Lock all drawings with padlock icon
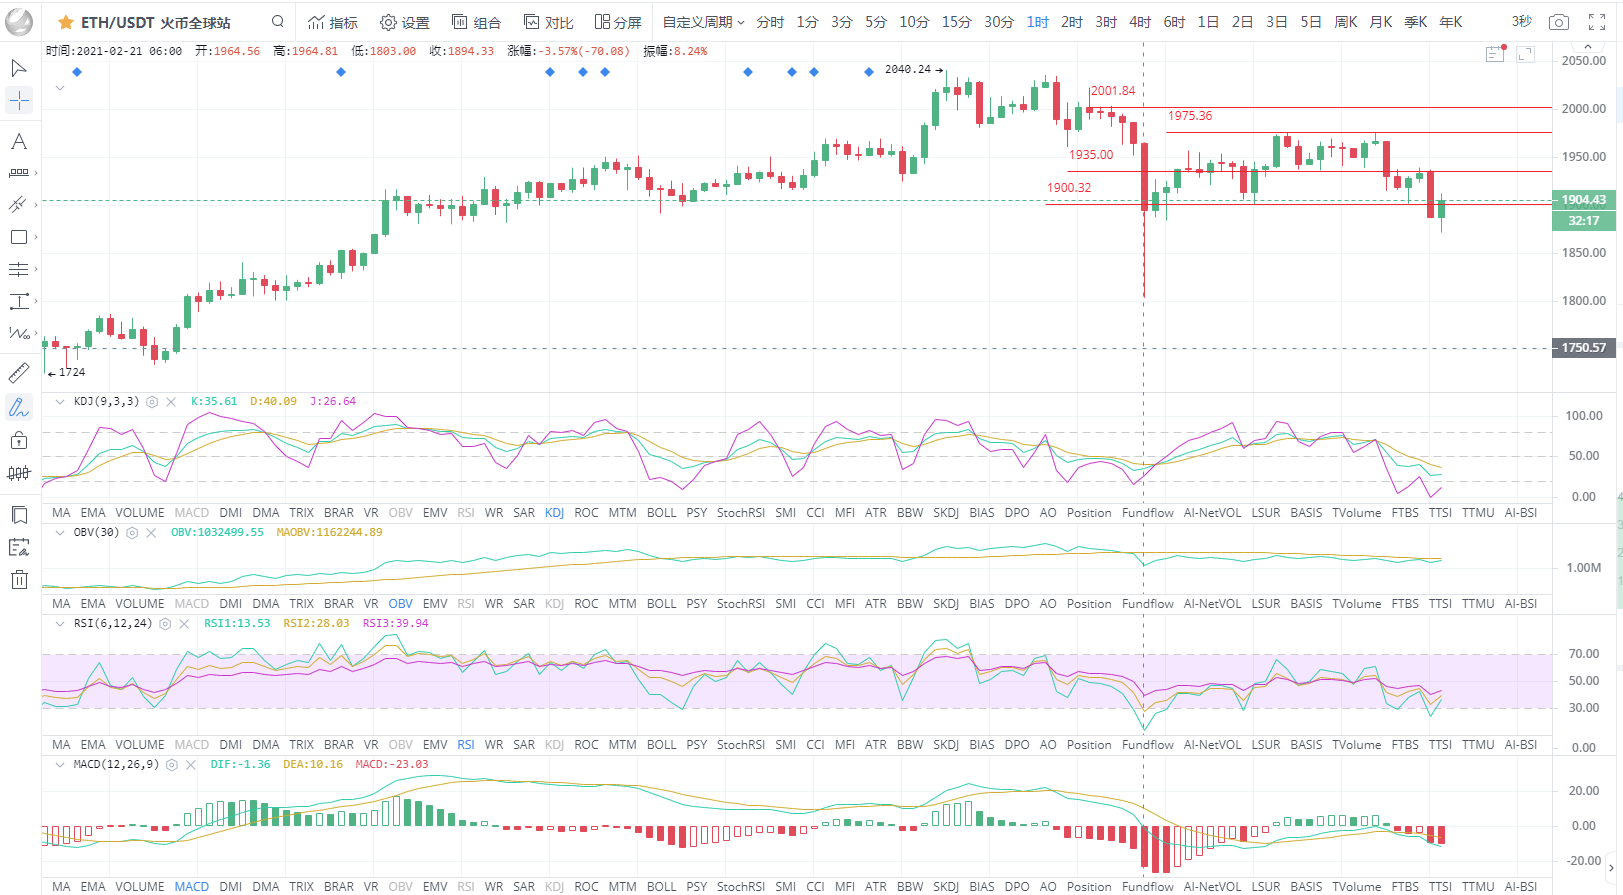 tap(19, 440)
